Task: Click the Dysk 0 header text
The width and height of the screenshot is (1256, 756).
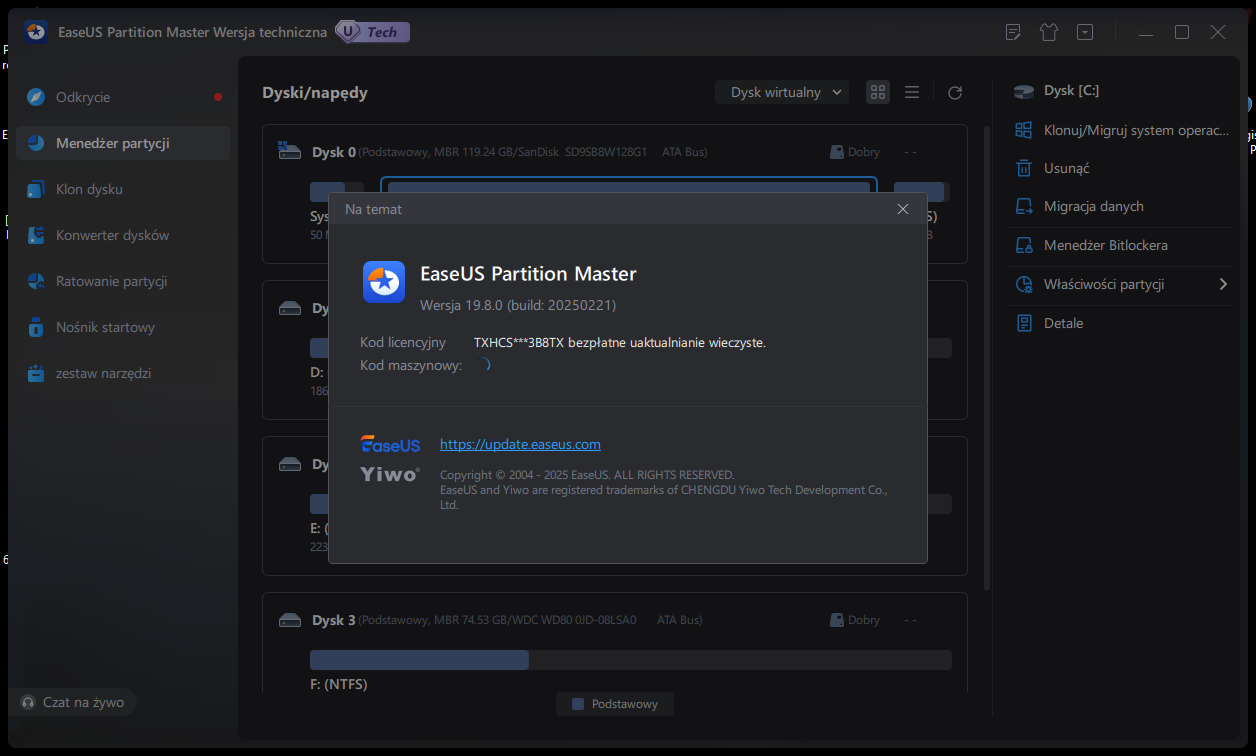Action: (x=334, y=152)
